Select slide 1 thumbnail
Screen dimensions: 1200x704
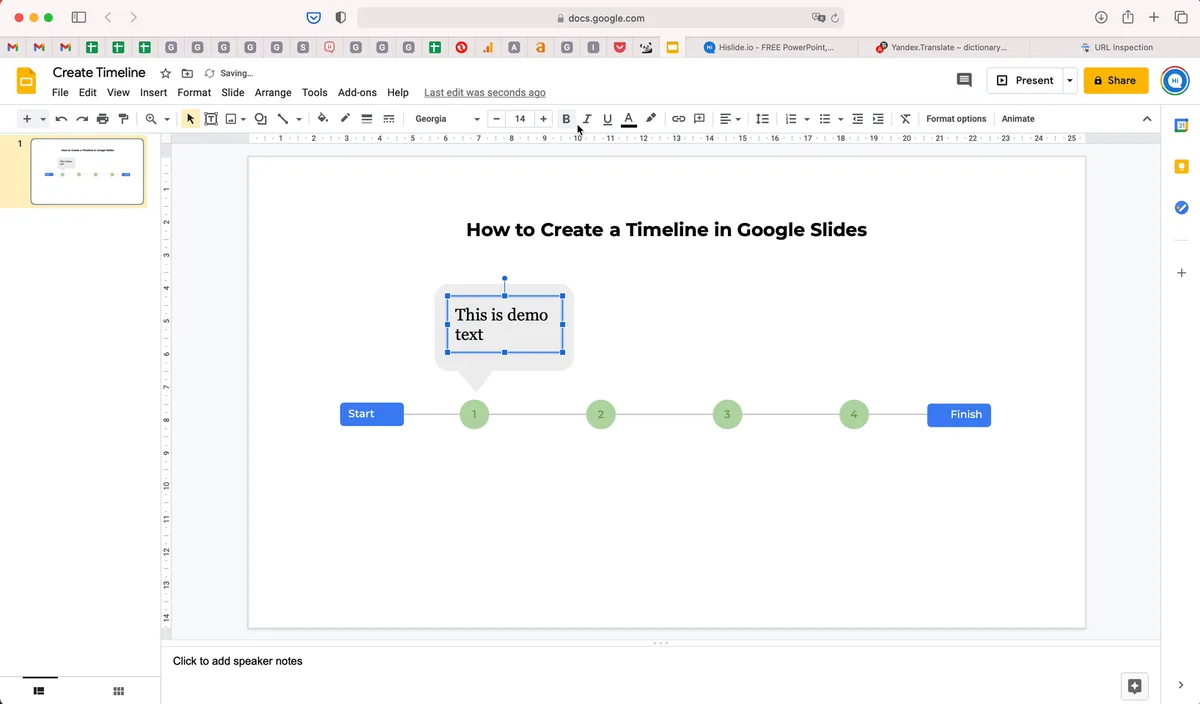pyautogui.click(x=87, y=171)
